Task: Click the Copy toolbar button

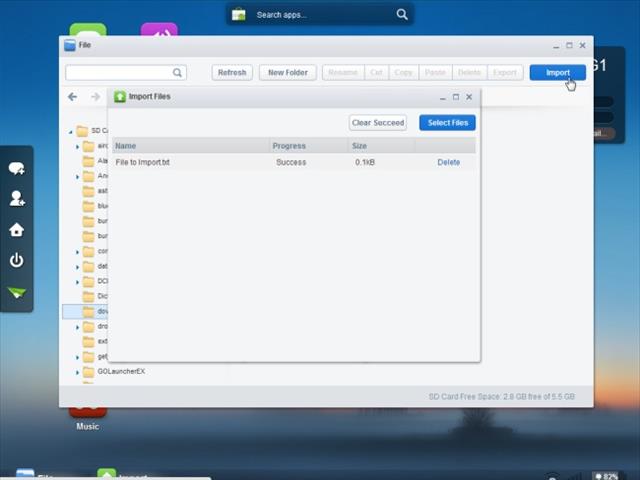Action: 404,73
